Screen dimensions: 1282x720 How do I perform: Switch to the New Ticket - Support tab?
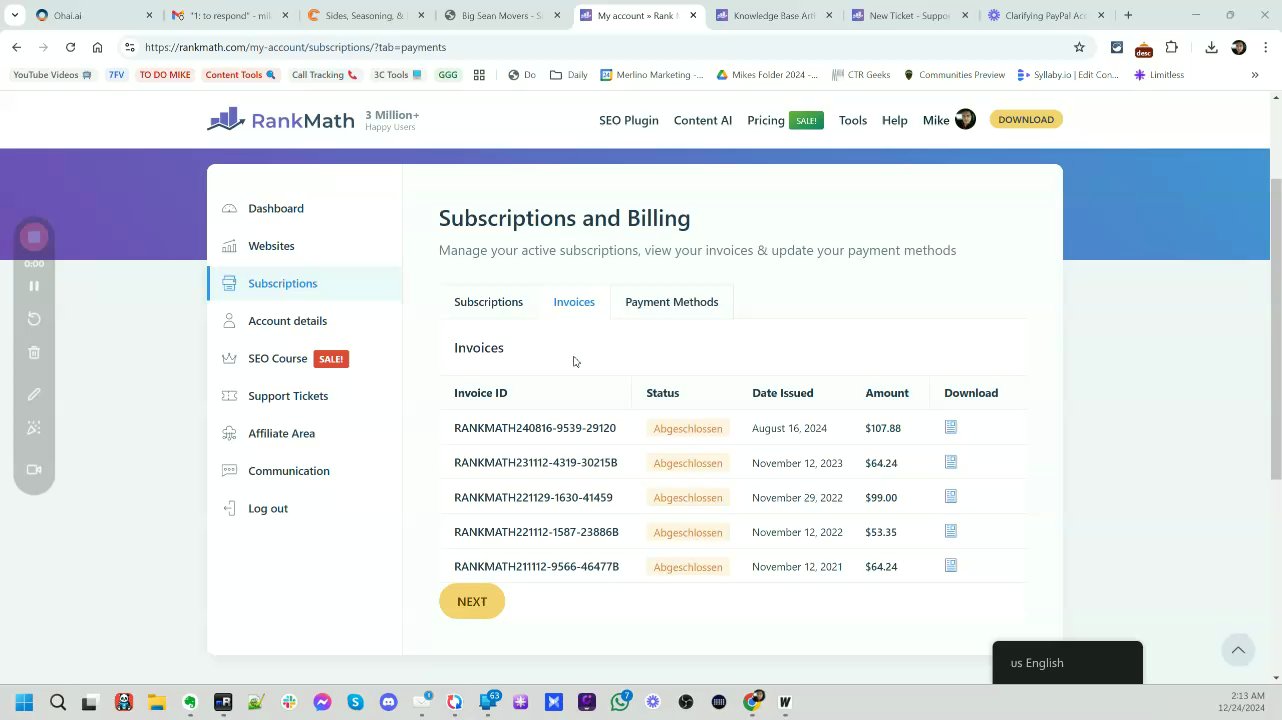click(x=910, y=15)
